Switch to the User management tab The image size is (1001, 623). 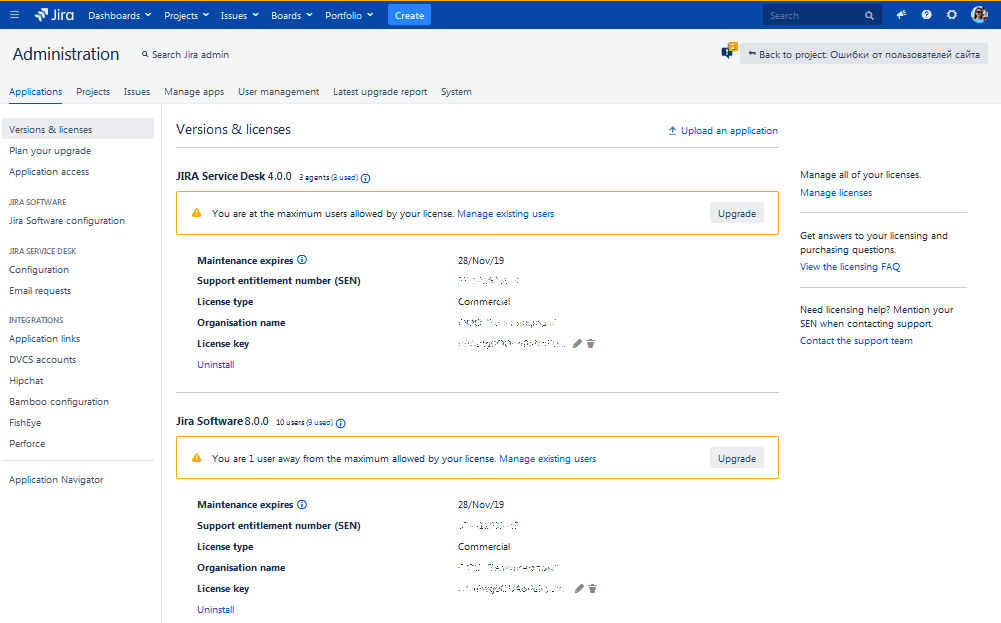coord(278,92)
